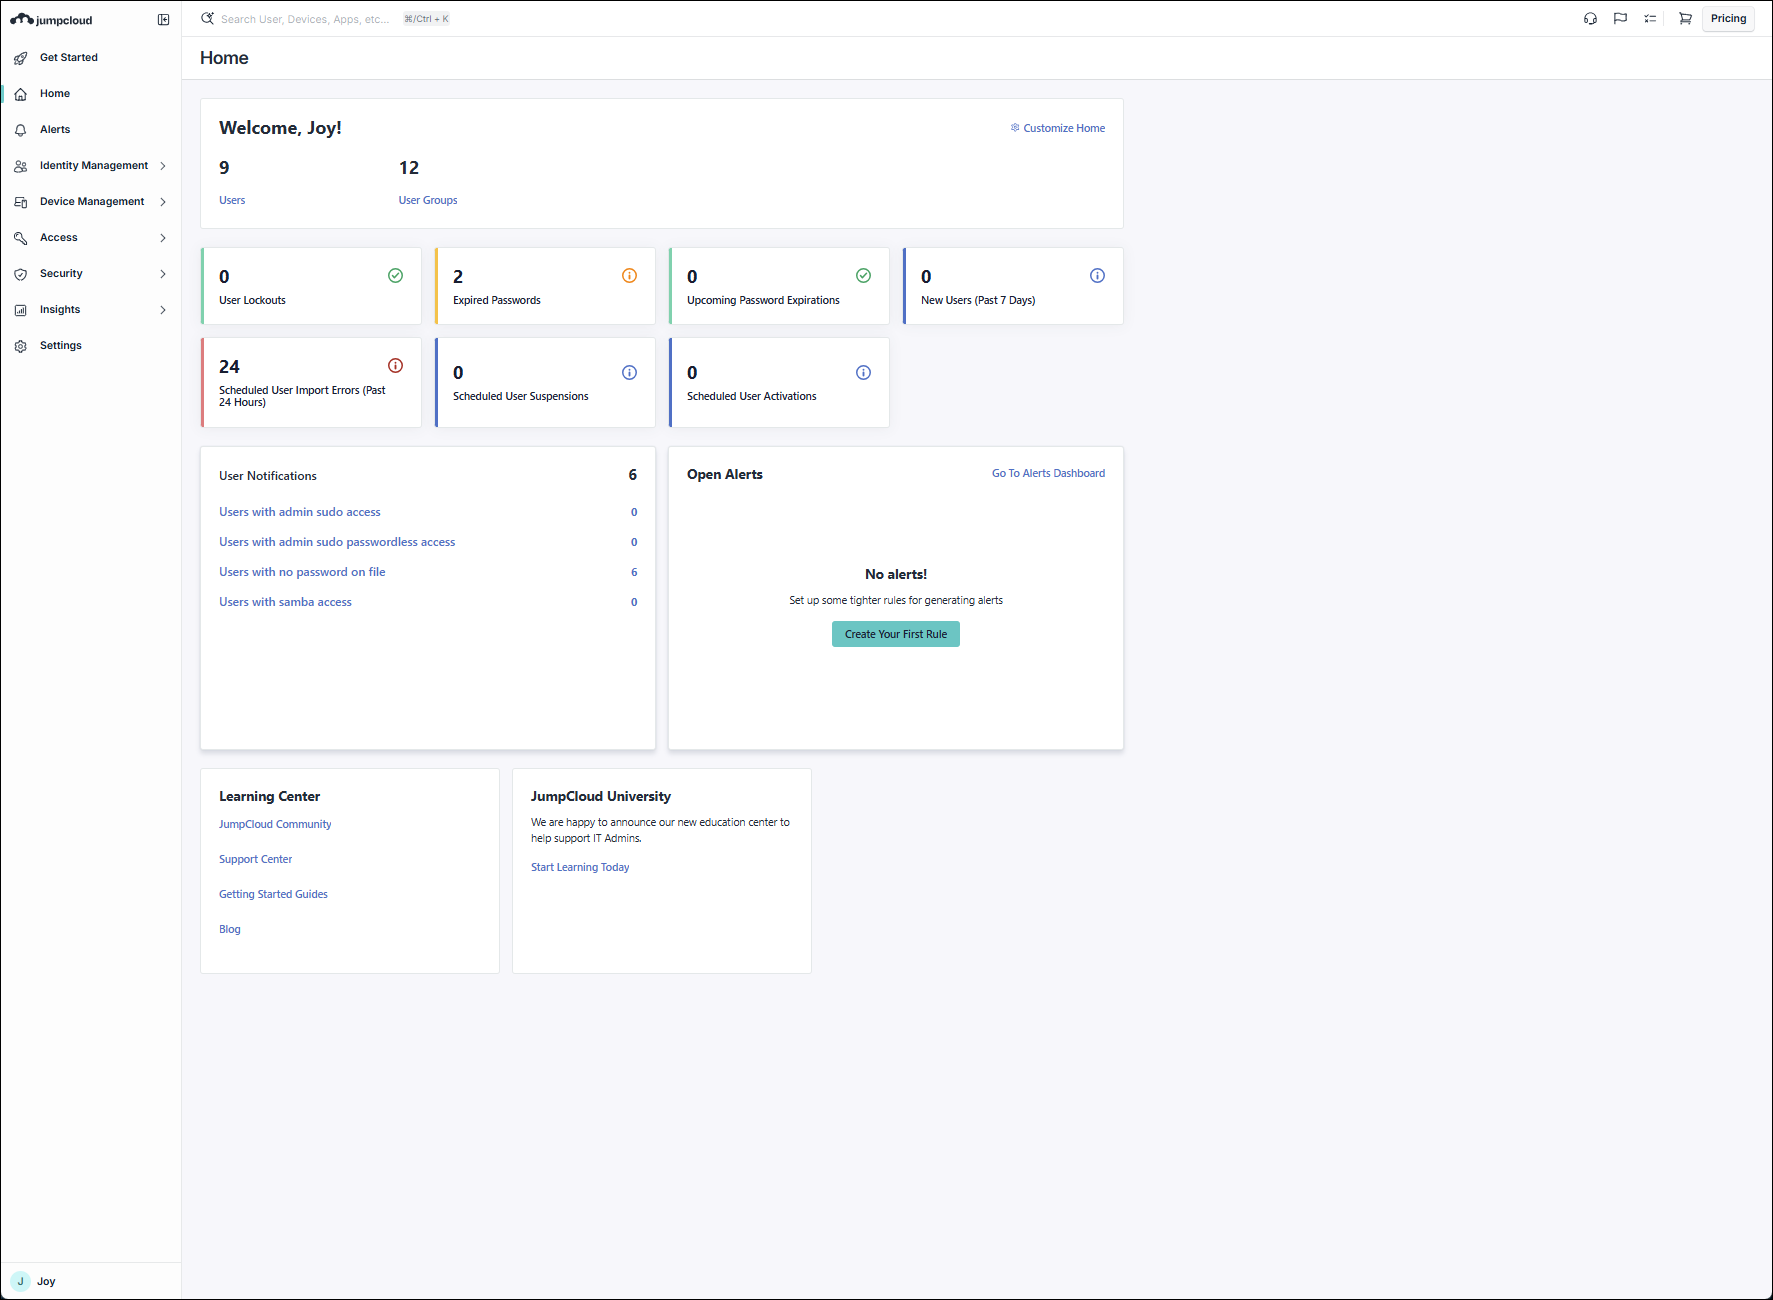Open the Users count link
The image size is (1773, 1300).
(x=232, y=200)
